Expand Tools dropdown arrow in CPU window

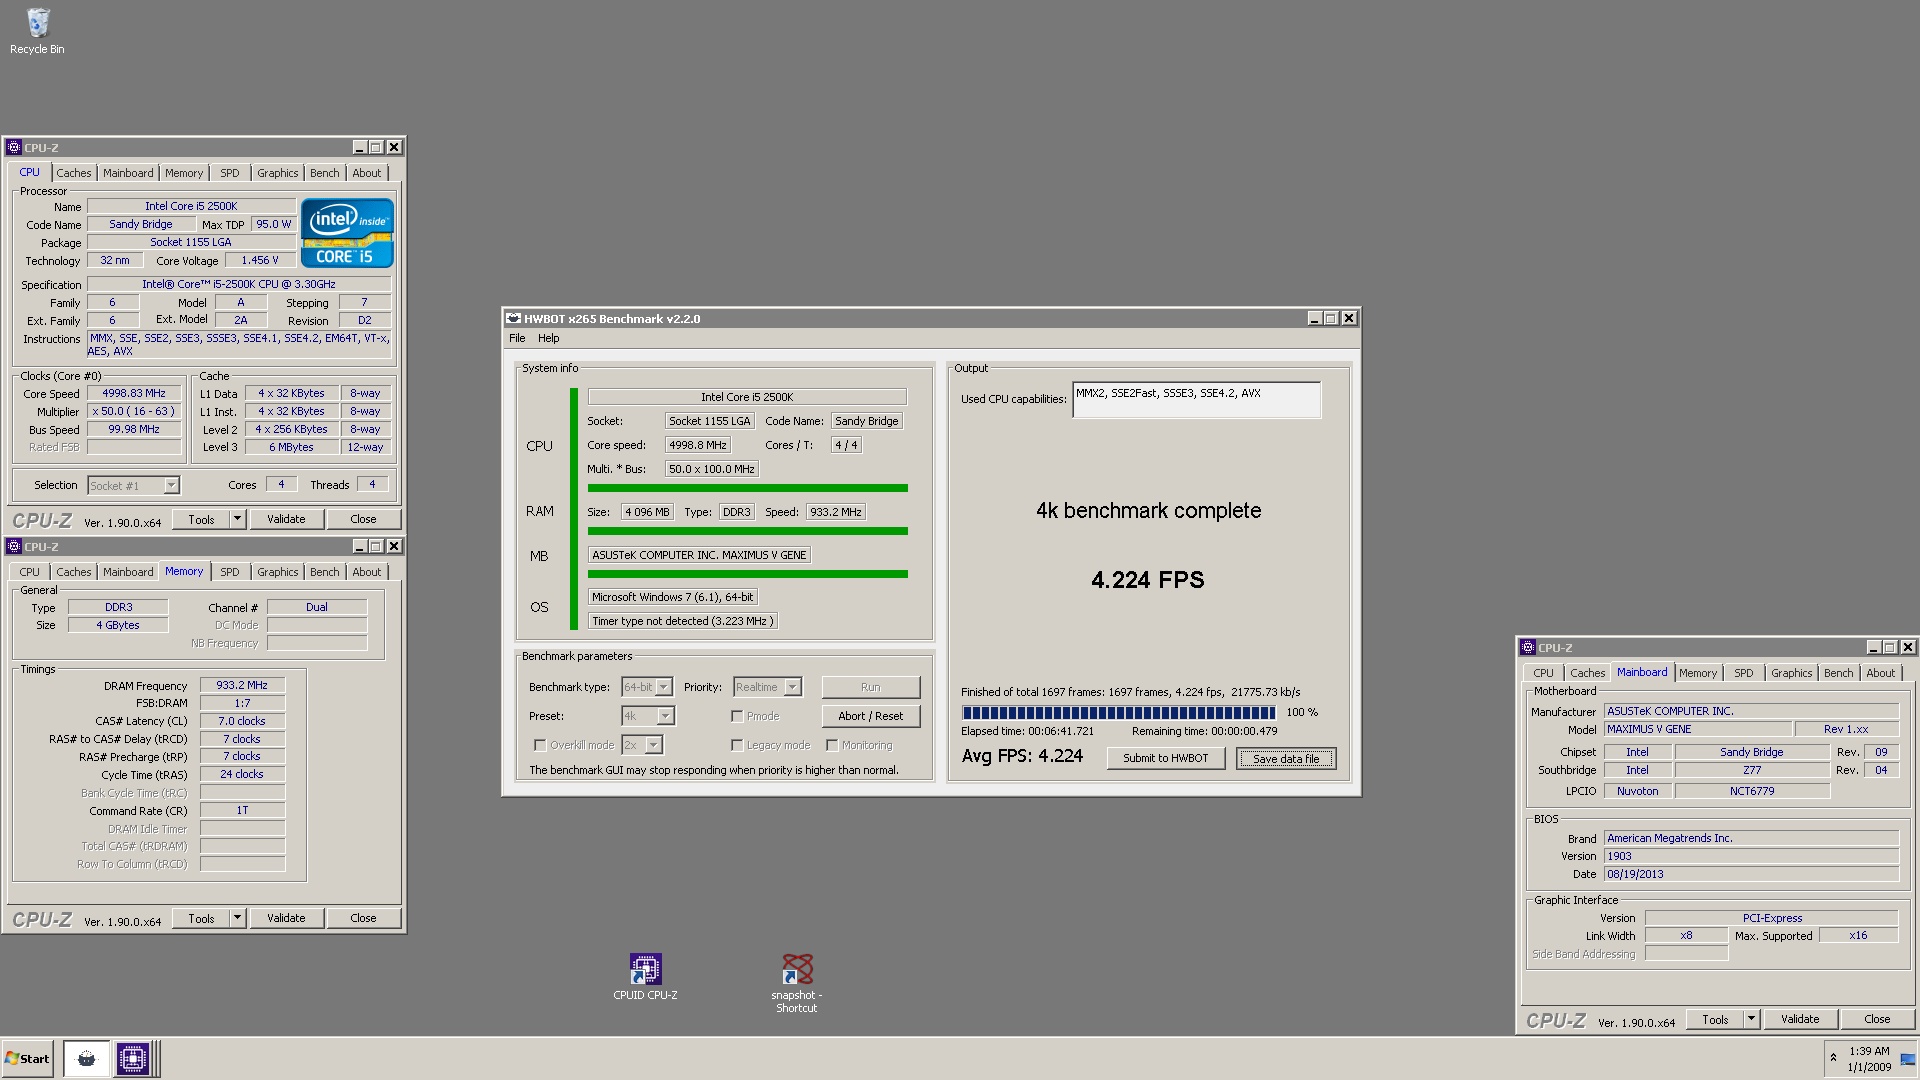tap(238, 519)
